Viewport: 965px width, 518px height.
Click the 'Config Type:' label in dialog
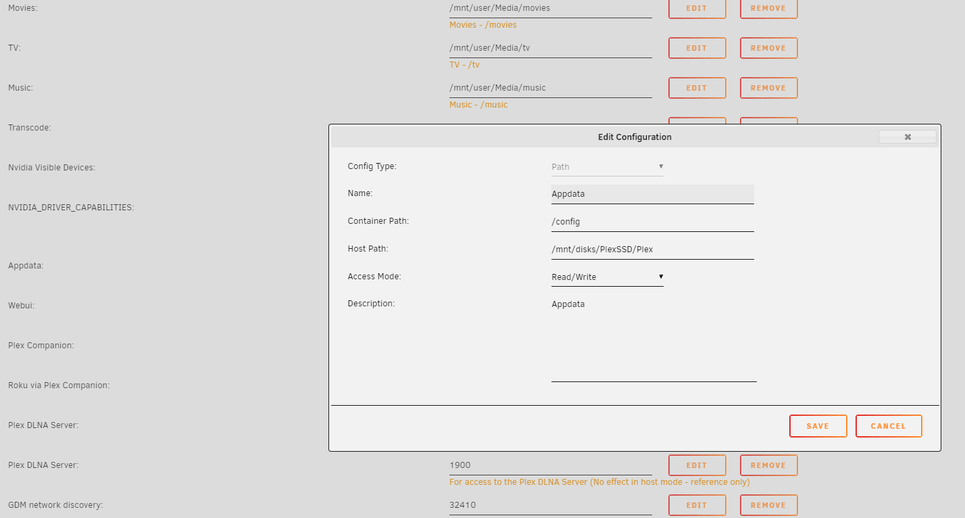click(372, 166)
